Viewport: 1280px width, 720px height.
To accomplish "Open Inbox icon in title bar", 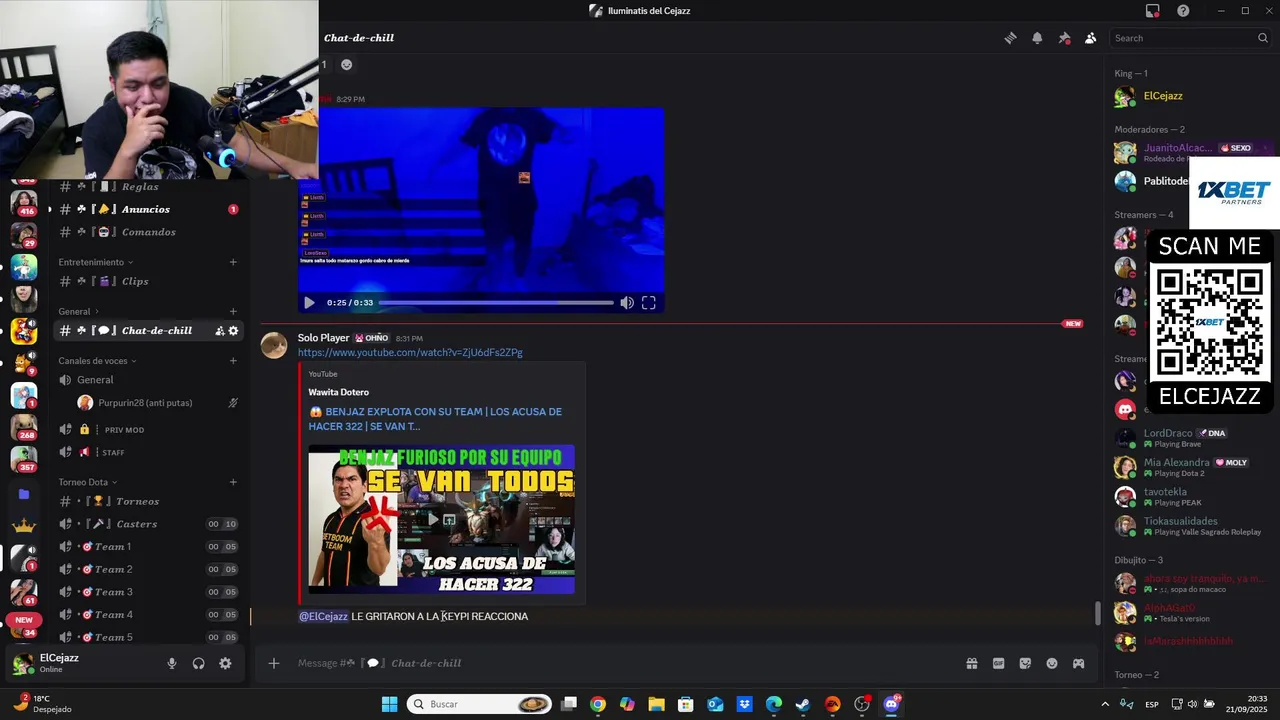I will pyautogui.click(x=1153, y=11).
